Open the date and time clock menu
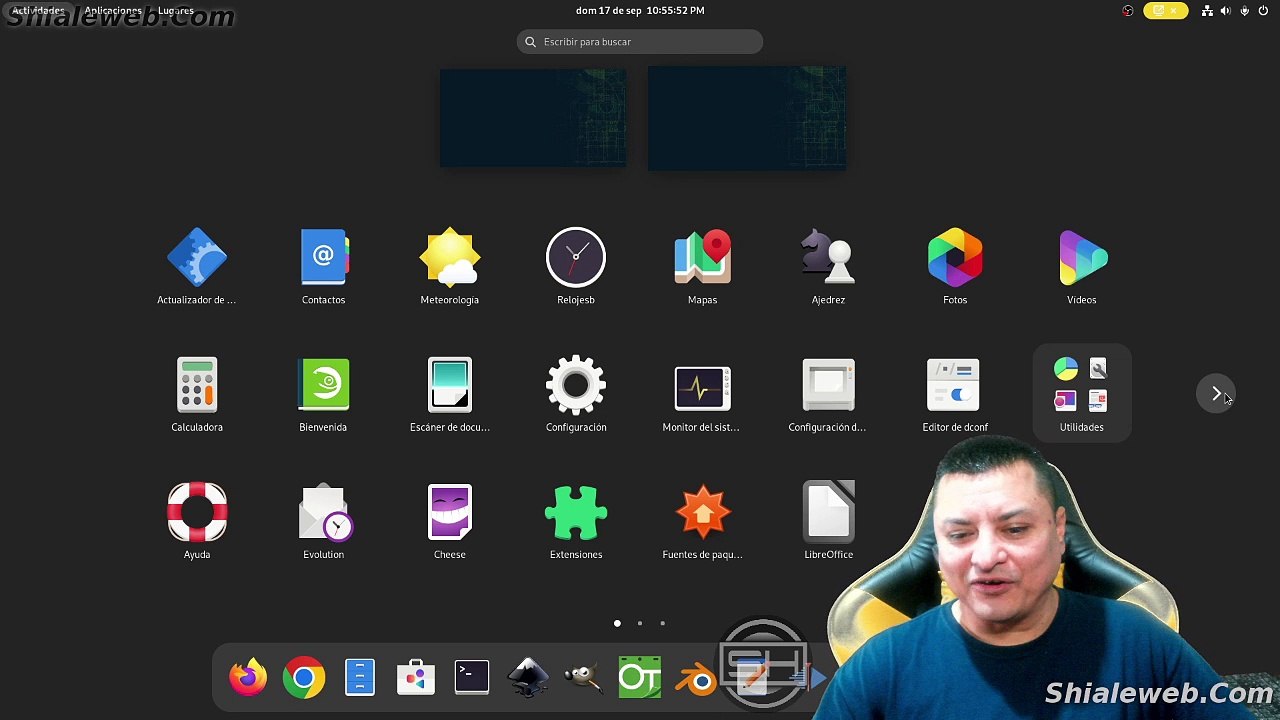The image size is (1280, 720). 640,11
